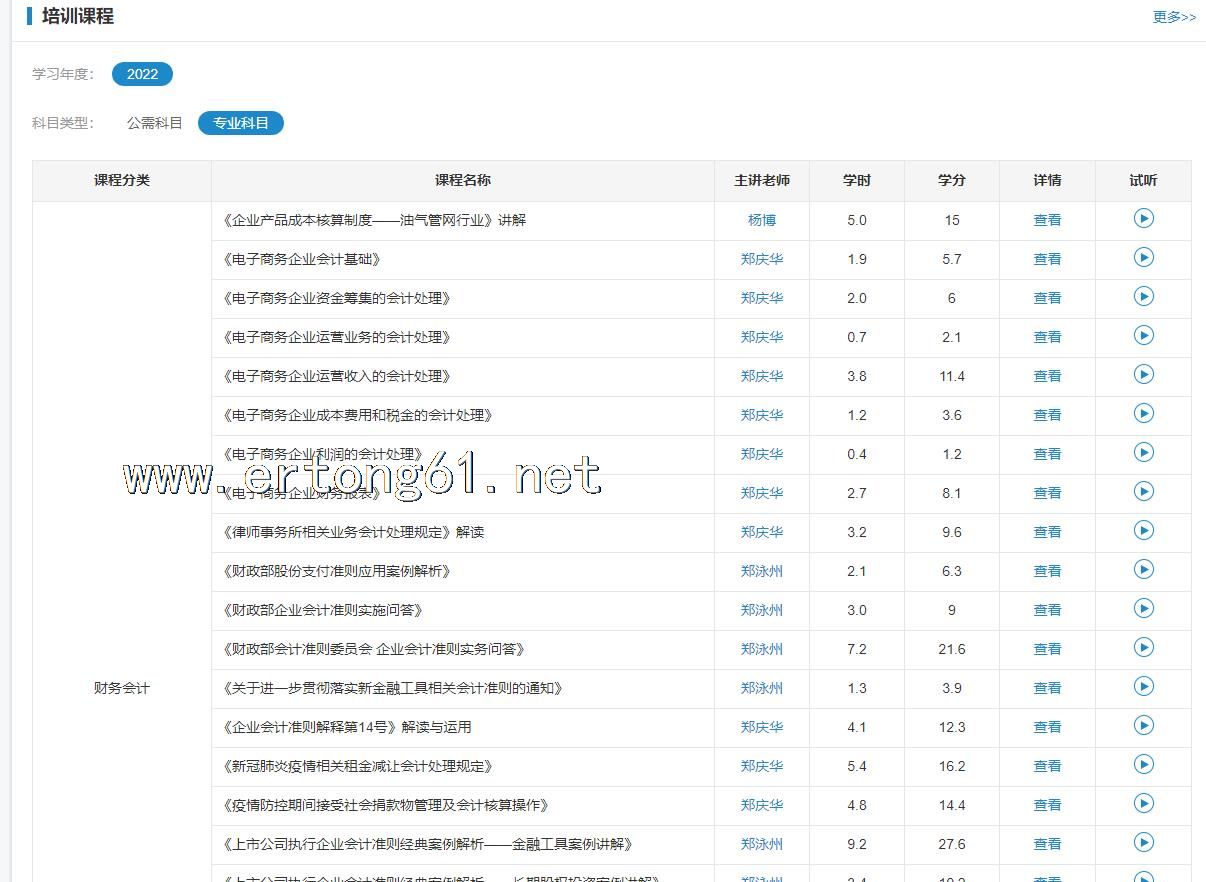Open 更多>> link for more courses

[1174, 17]
